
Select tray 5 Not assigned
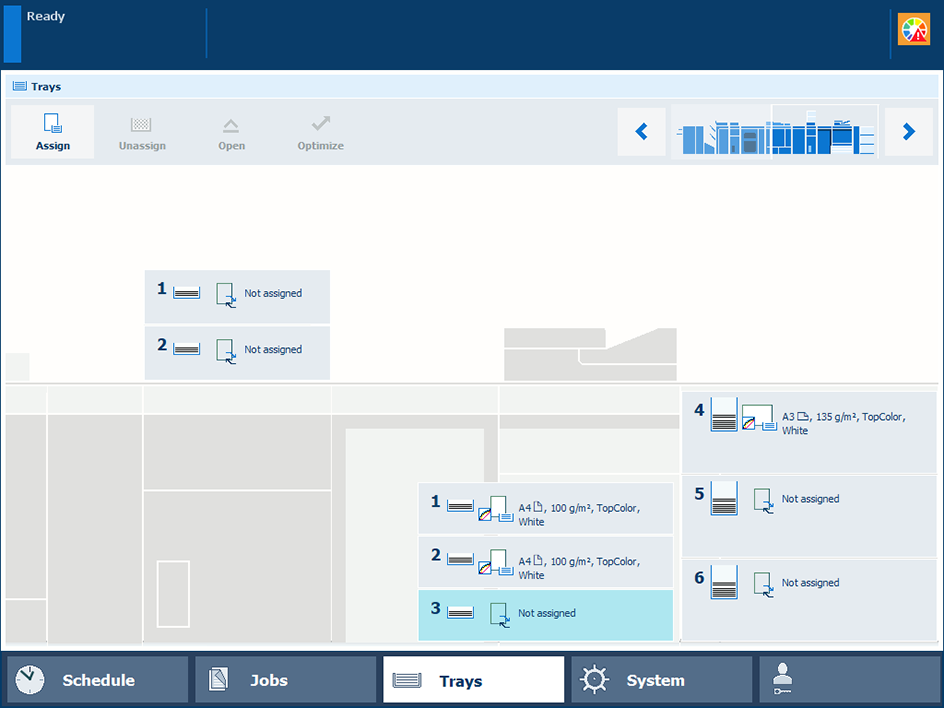tap(809, 515)
